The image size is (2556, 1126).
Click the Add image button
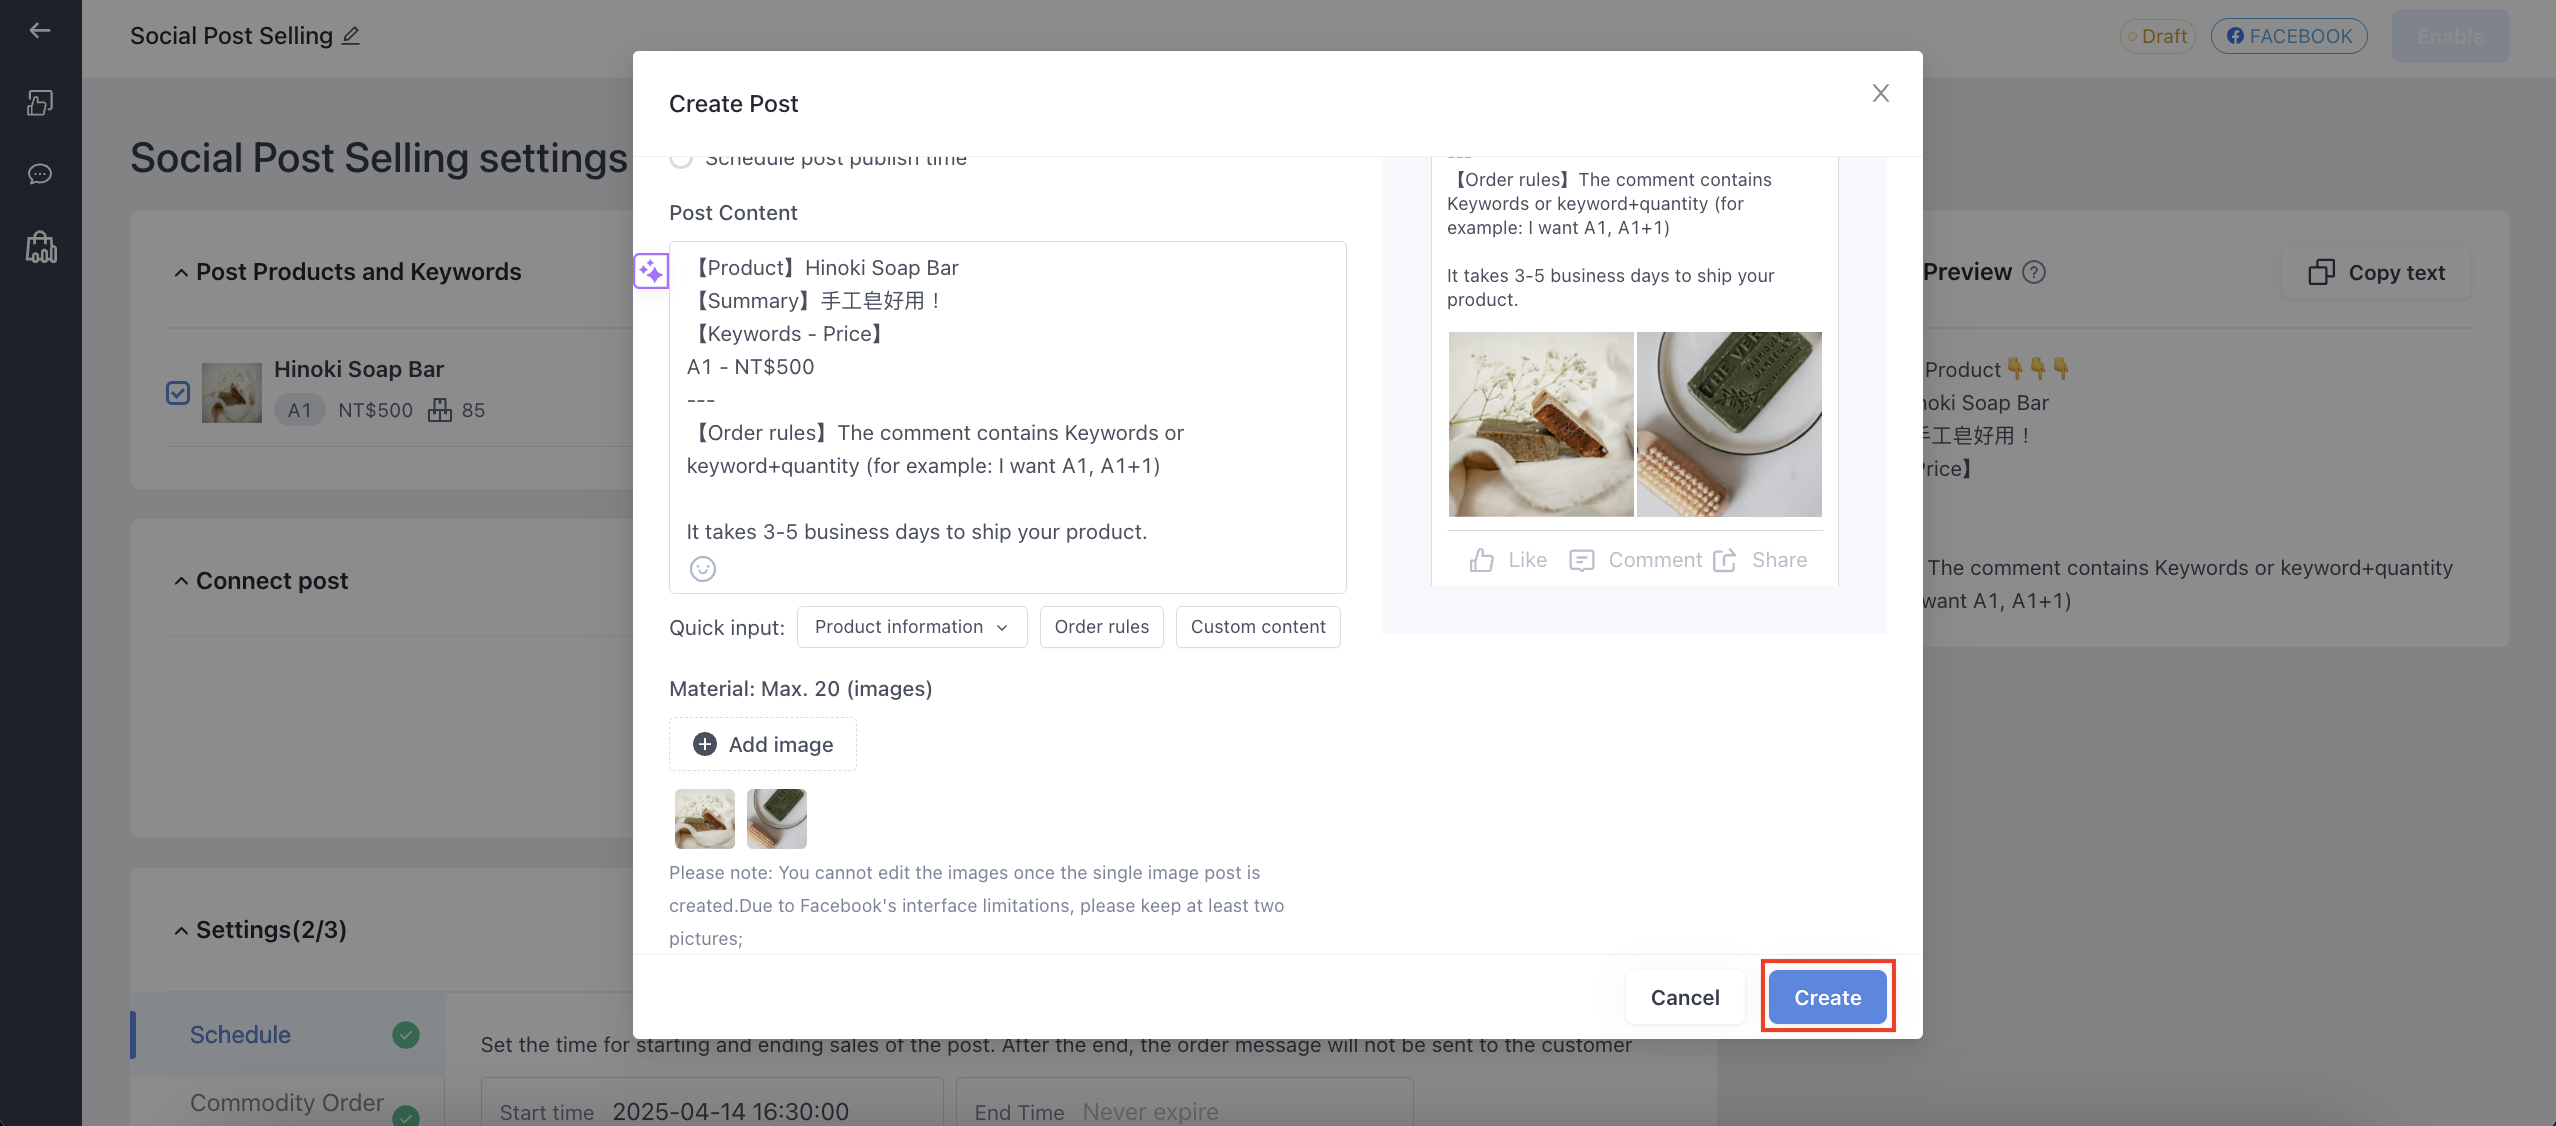(763, 744)
